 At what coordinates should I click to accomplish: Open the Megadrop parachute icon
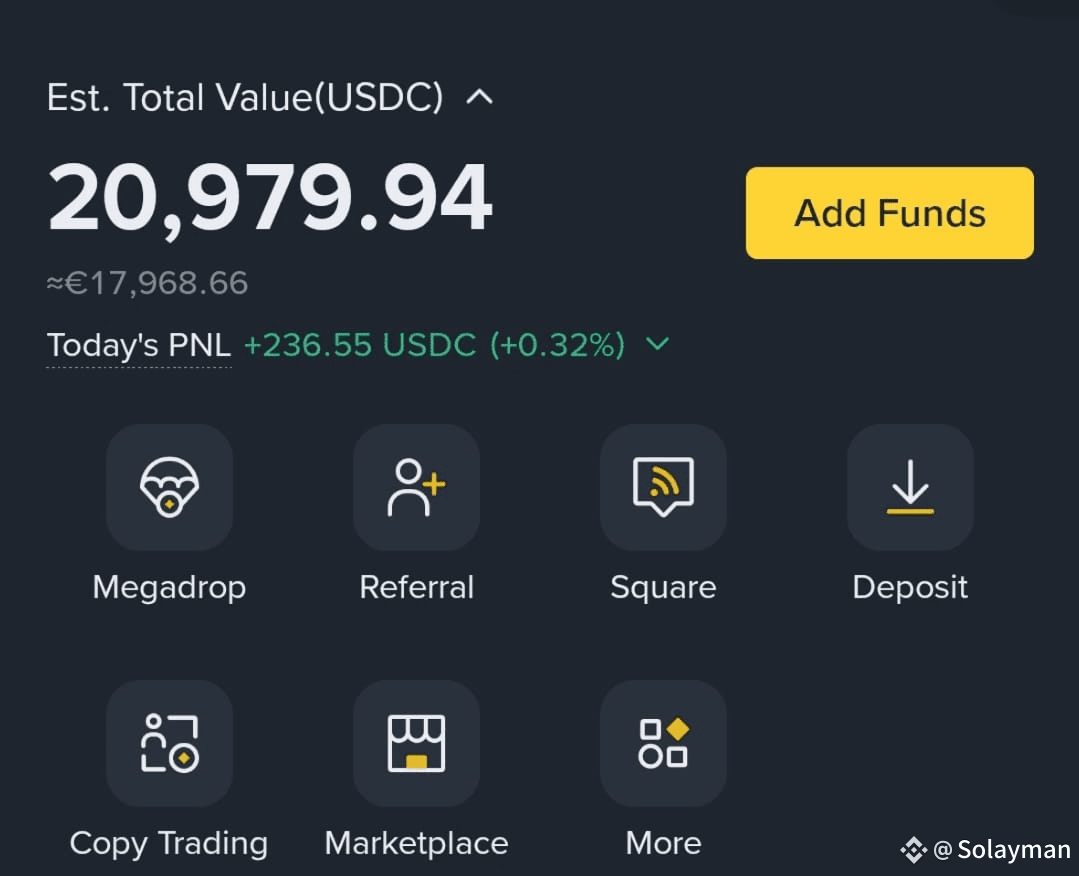click(x=169, y=487)
